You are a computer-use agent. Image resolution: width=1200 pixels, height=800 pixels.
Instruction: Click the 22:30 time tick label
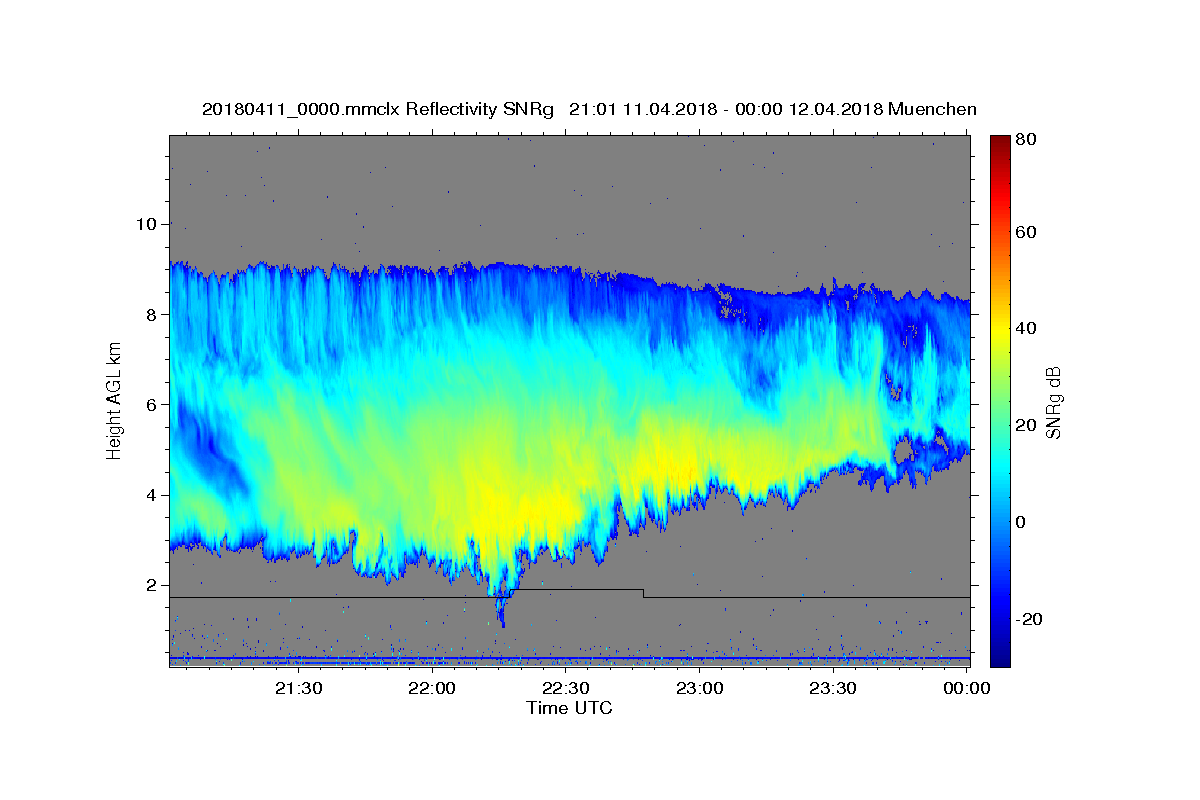coord(566,688)
